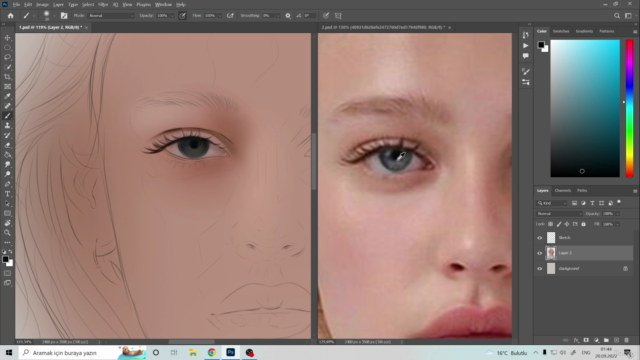Open the brush settings panel toggle
The image size is (640, 360).
tap(64, 16)
